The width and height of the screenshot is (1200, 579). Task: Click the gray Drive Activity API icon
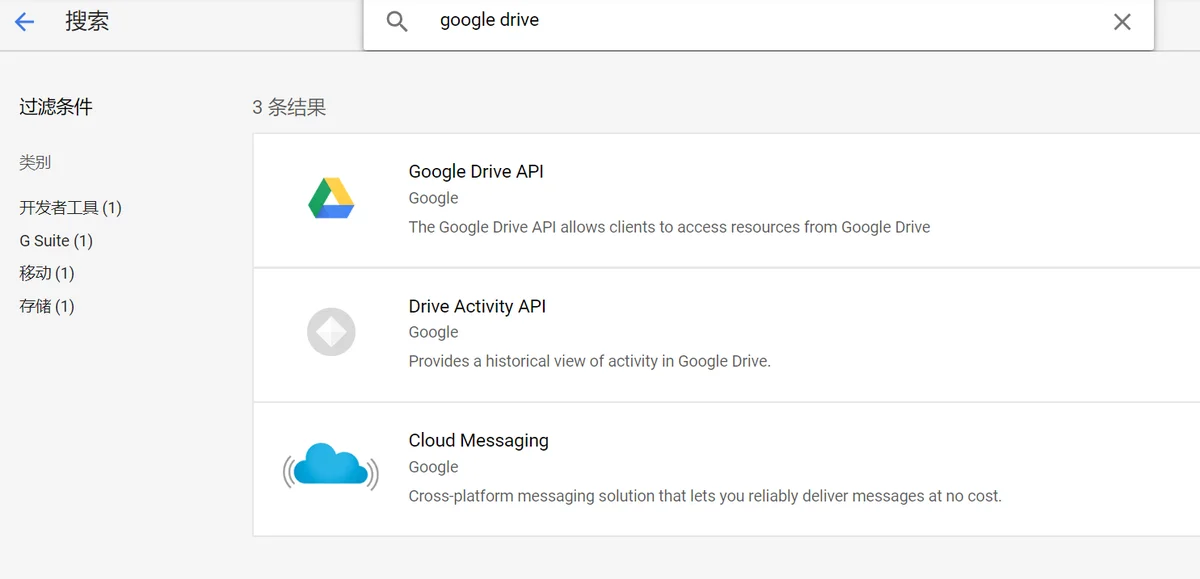pos(331,332)
